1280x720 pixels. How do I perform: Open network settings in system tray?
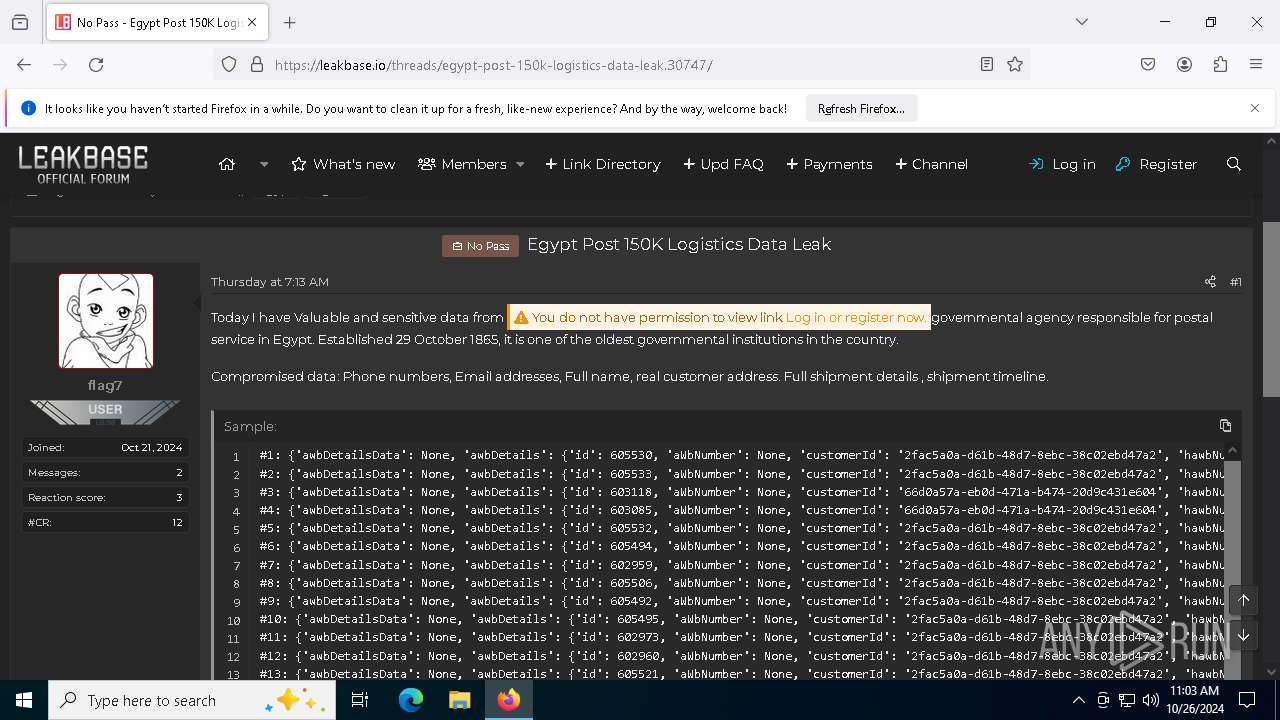(x=1127, y=700)
